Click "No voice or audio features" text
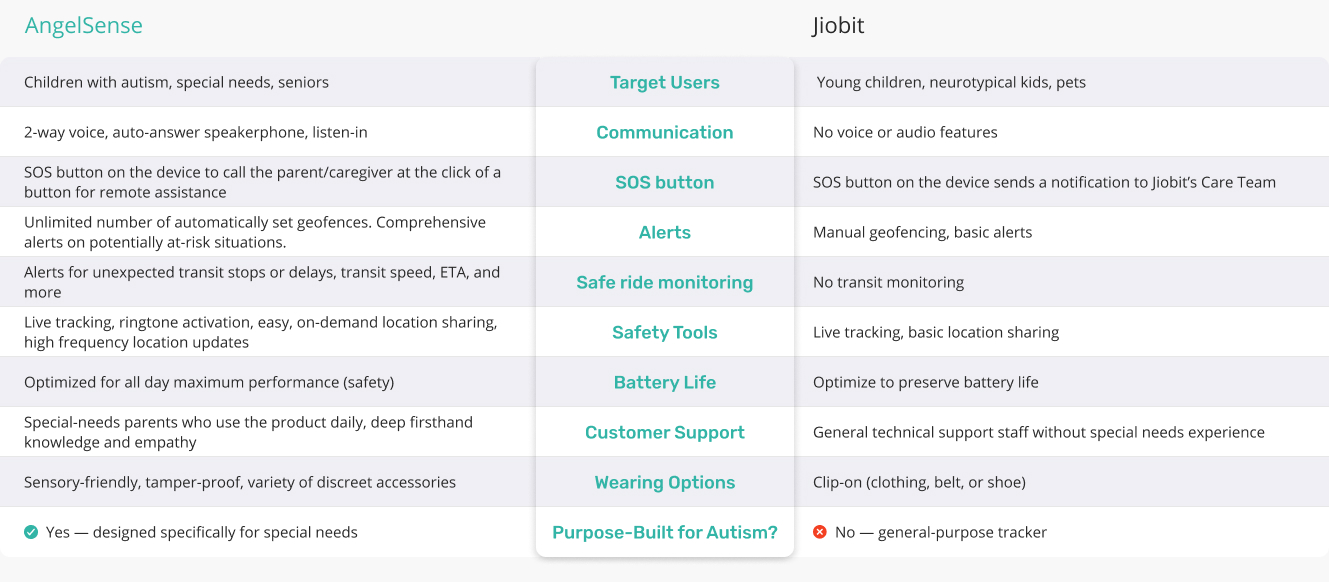The width and height of the screenshot is (1329, 582). 905,132
